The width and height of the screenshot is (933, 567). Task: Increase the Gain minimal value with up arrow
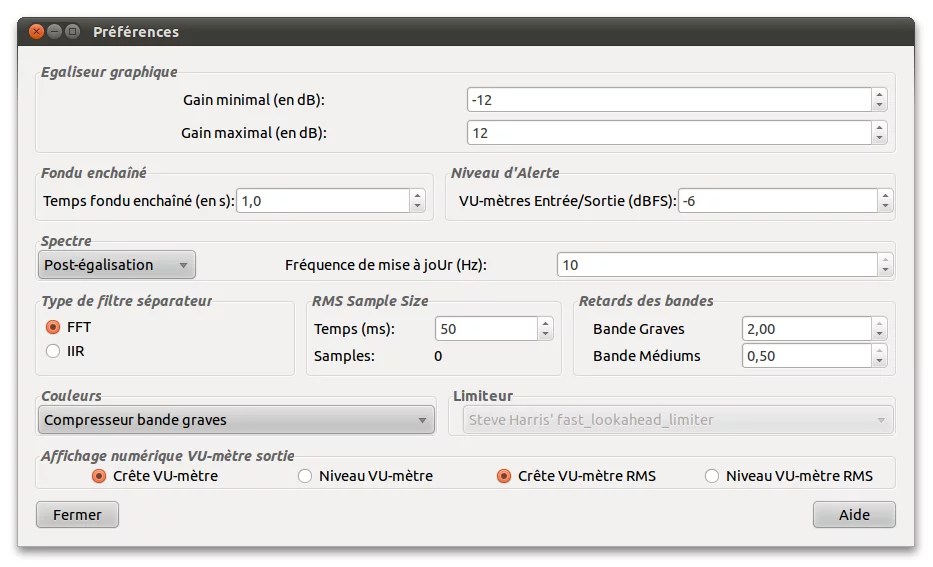(x=879, y=95)
